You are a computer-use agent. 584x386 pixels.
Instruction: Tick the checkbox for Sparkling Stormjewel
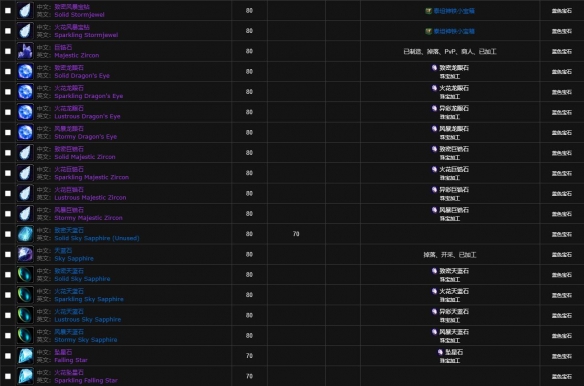tap(8, 31)
